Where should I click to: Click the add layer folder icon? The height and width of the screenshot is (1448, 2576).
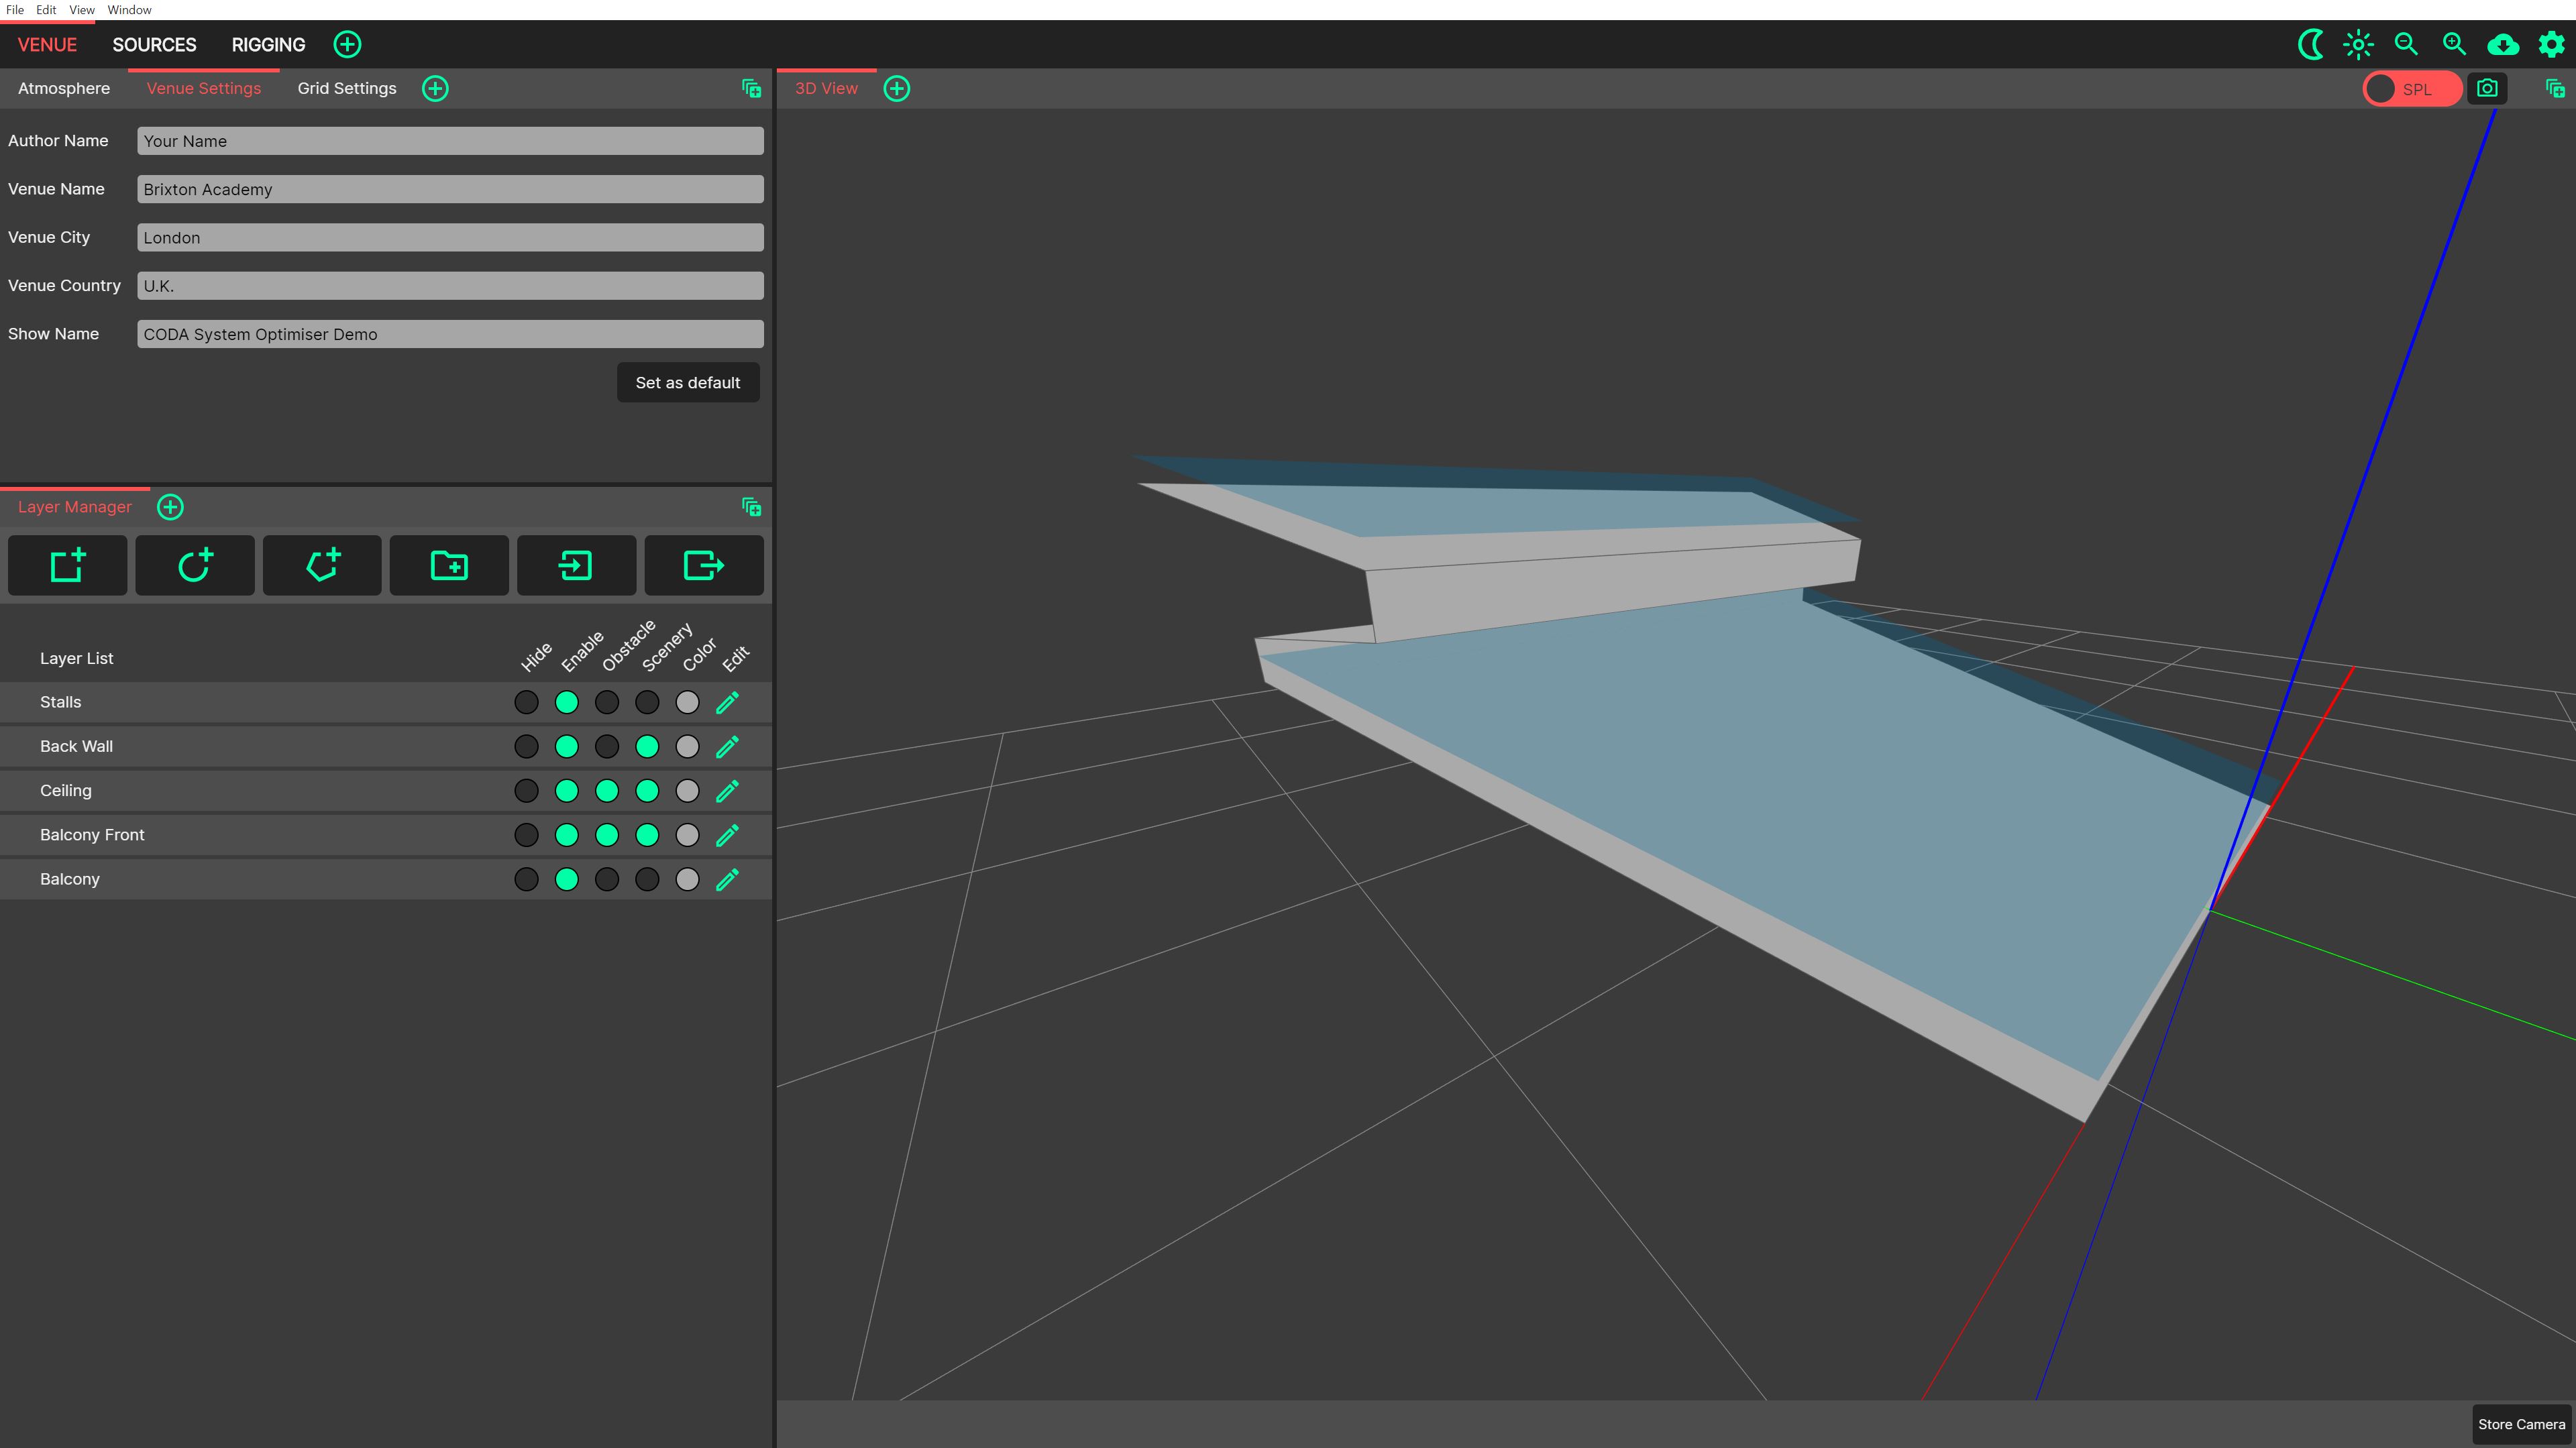pos(449,565)
